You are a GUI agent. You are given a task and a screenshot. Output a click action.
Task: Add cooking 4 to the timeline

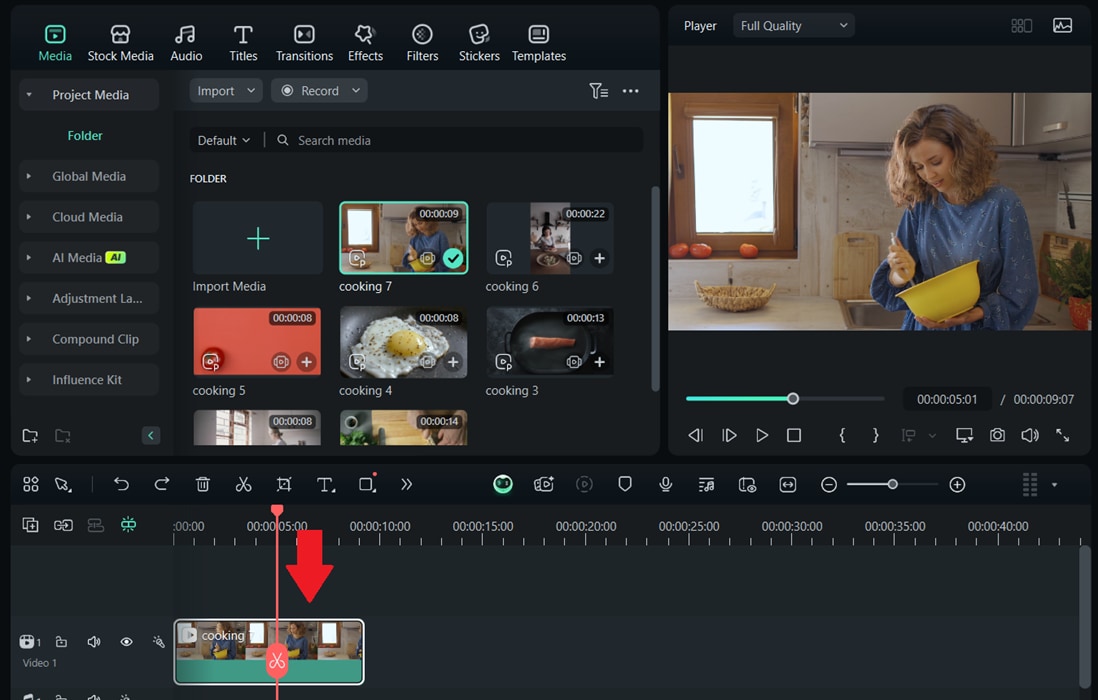tap(453, 362)
